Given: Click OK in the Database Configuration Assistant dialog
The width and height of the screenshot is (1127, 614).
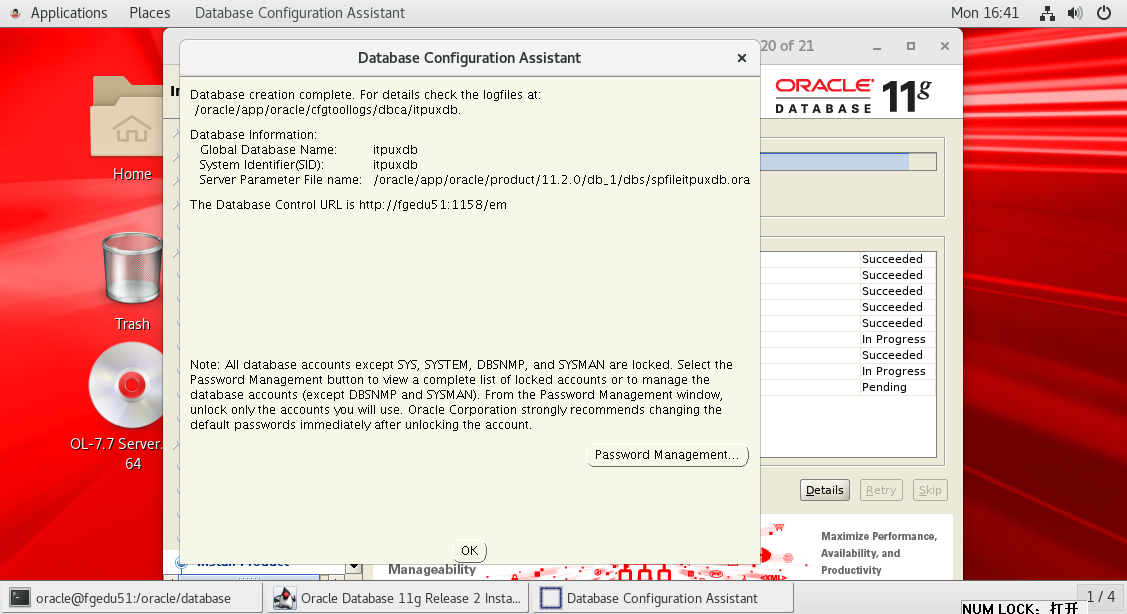Looking at the screenshot, I should [469, 551].
